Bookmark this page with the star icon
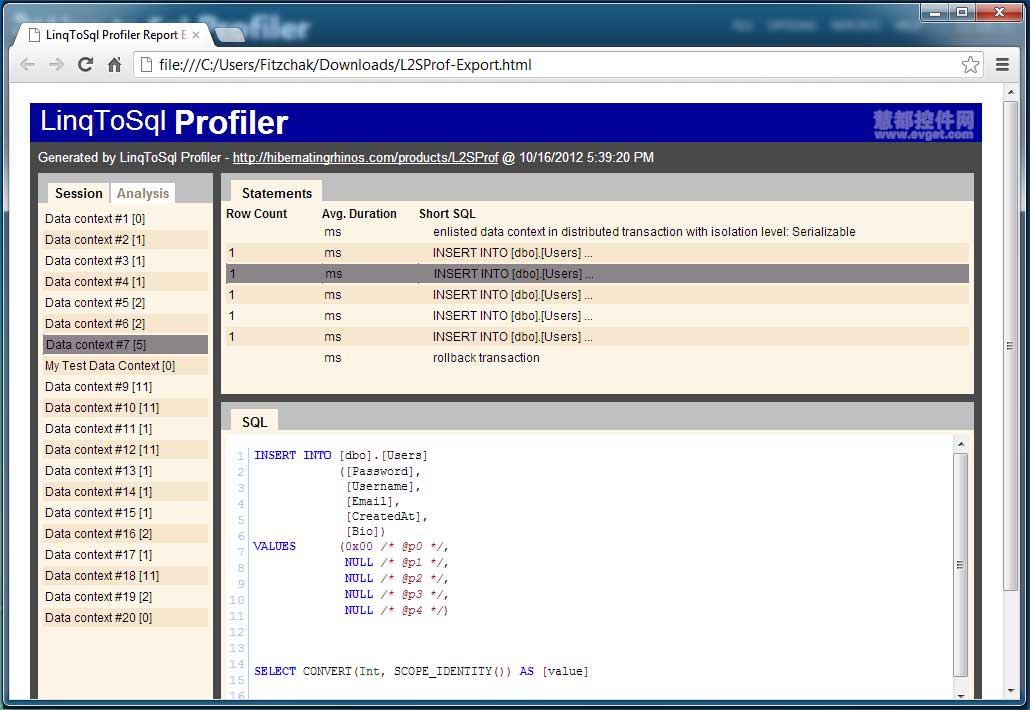The height and width of the screenshot is (710, 1030). [970, 64]
